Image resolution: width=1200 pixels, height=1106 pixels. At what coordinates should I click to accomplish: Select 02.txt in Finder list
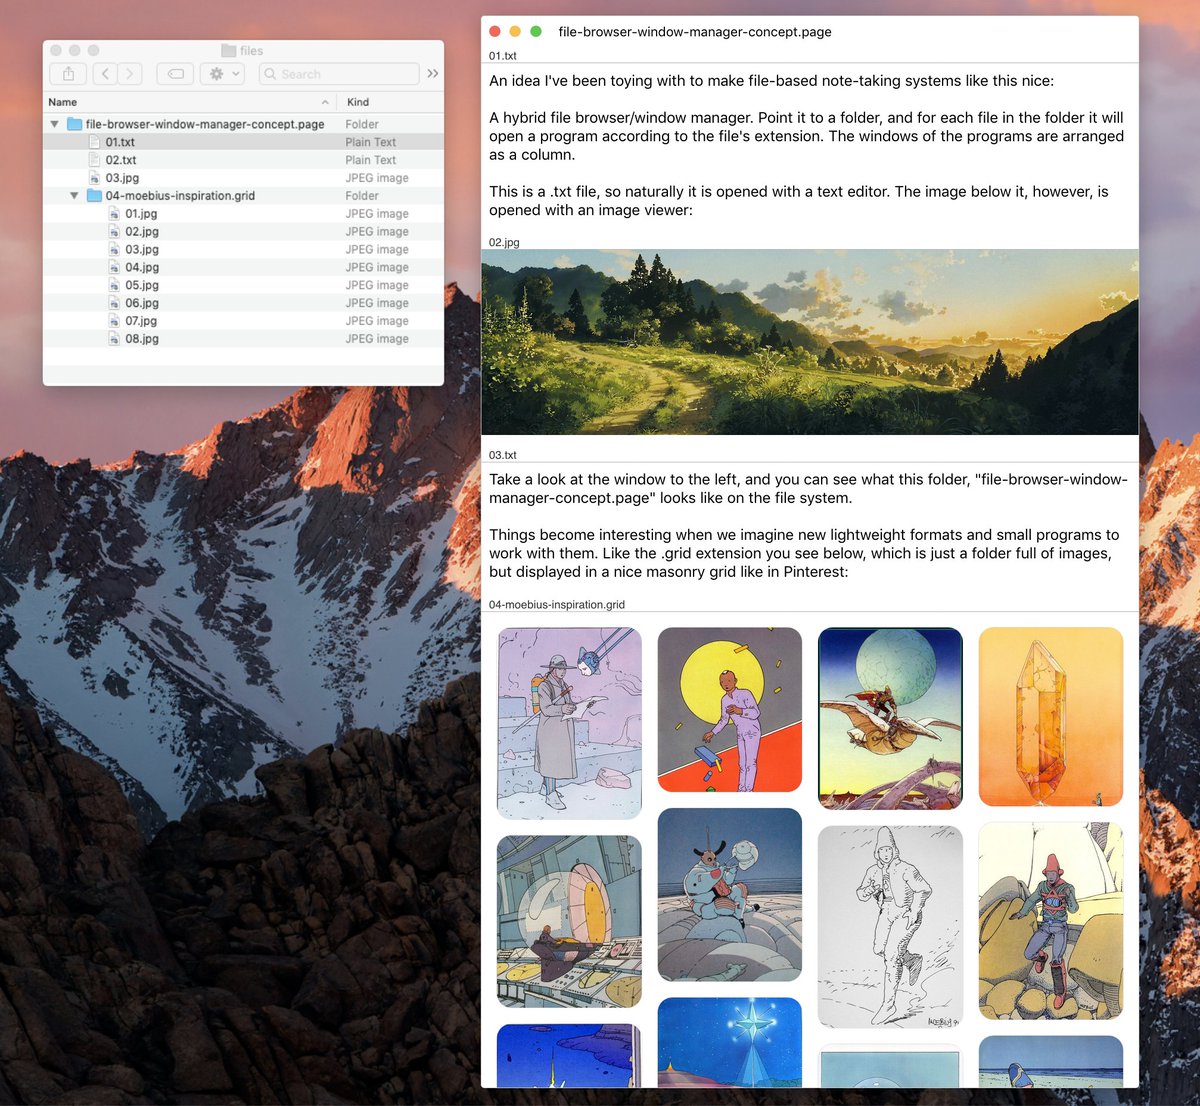tap(243, 160)
